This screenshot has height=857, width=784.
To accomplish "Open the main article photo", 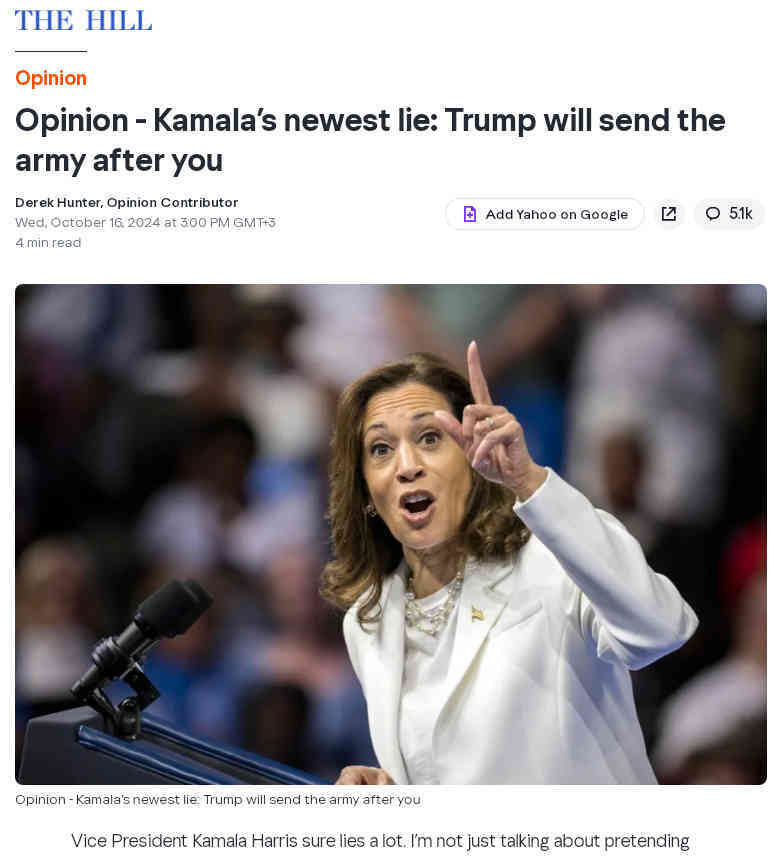I will tap(391, 534).
